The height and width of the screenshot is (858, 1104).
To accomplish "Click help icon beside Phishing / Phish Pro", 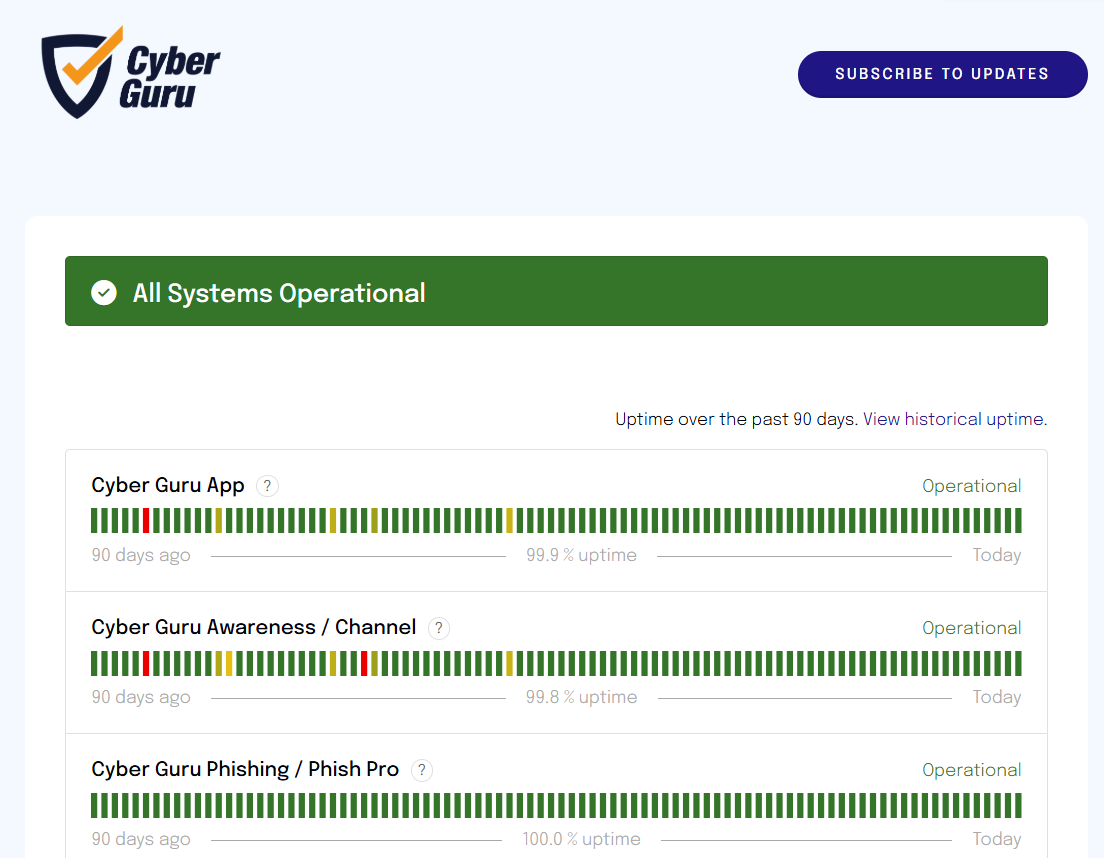I will tap(422, 770).
